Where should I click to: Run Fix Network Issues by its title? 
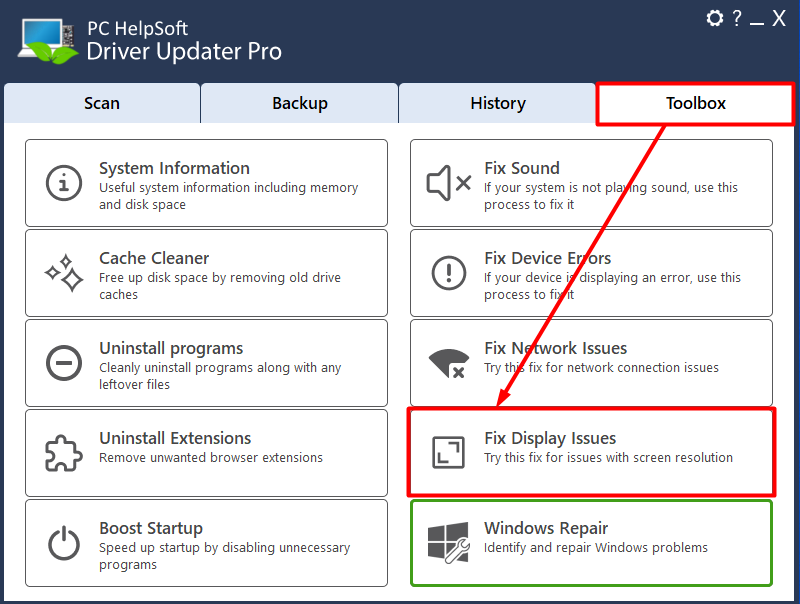(x=556, y=348)
